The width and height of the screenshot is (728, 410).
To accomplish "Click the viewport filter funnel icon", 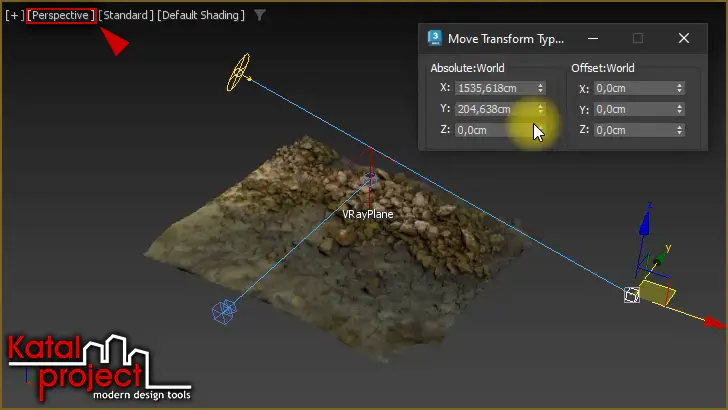I will click(260, 15).
